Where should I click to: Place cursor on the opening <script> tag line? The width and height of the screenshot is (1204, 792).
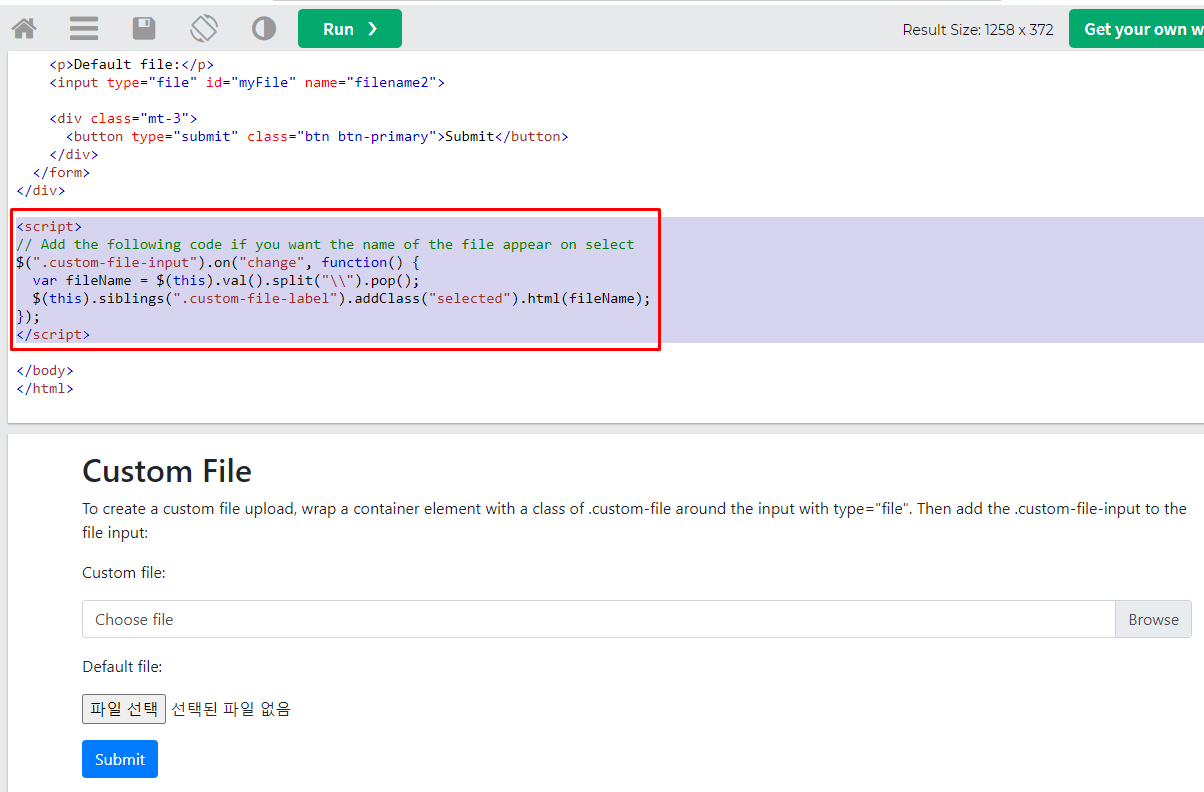click(x=49, y=226)
